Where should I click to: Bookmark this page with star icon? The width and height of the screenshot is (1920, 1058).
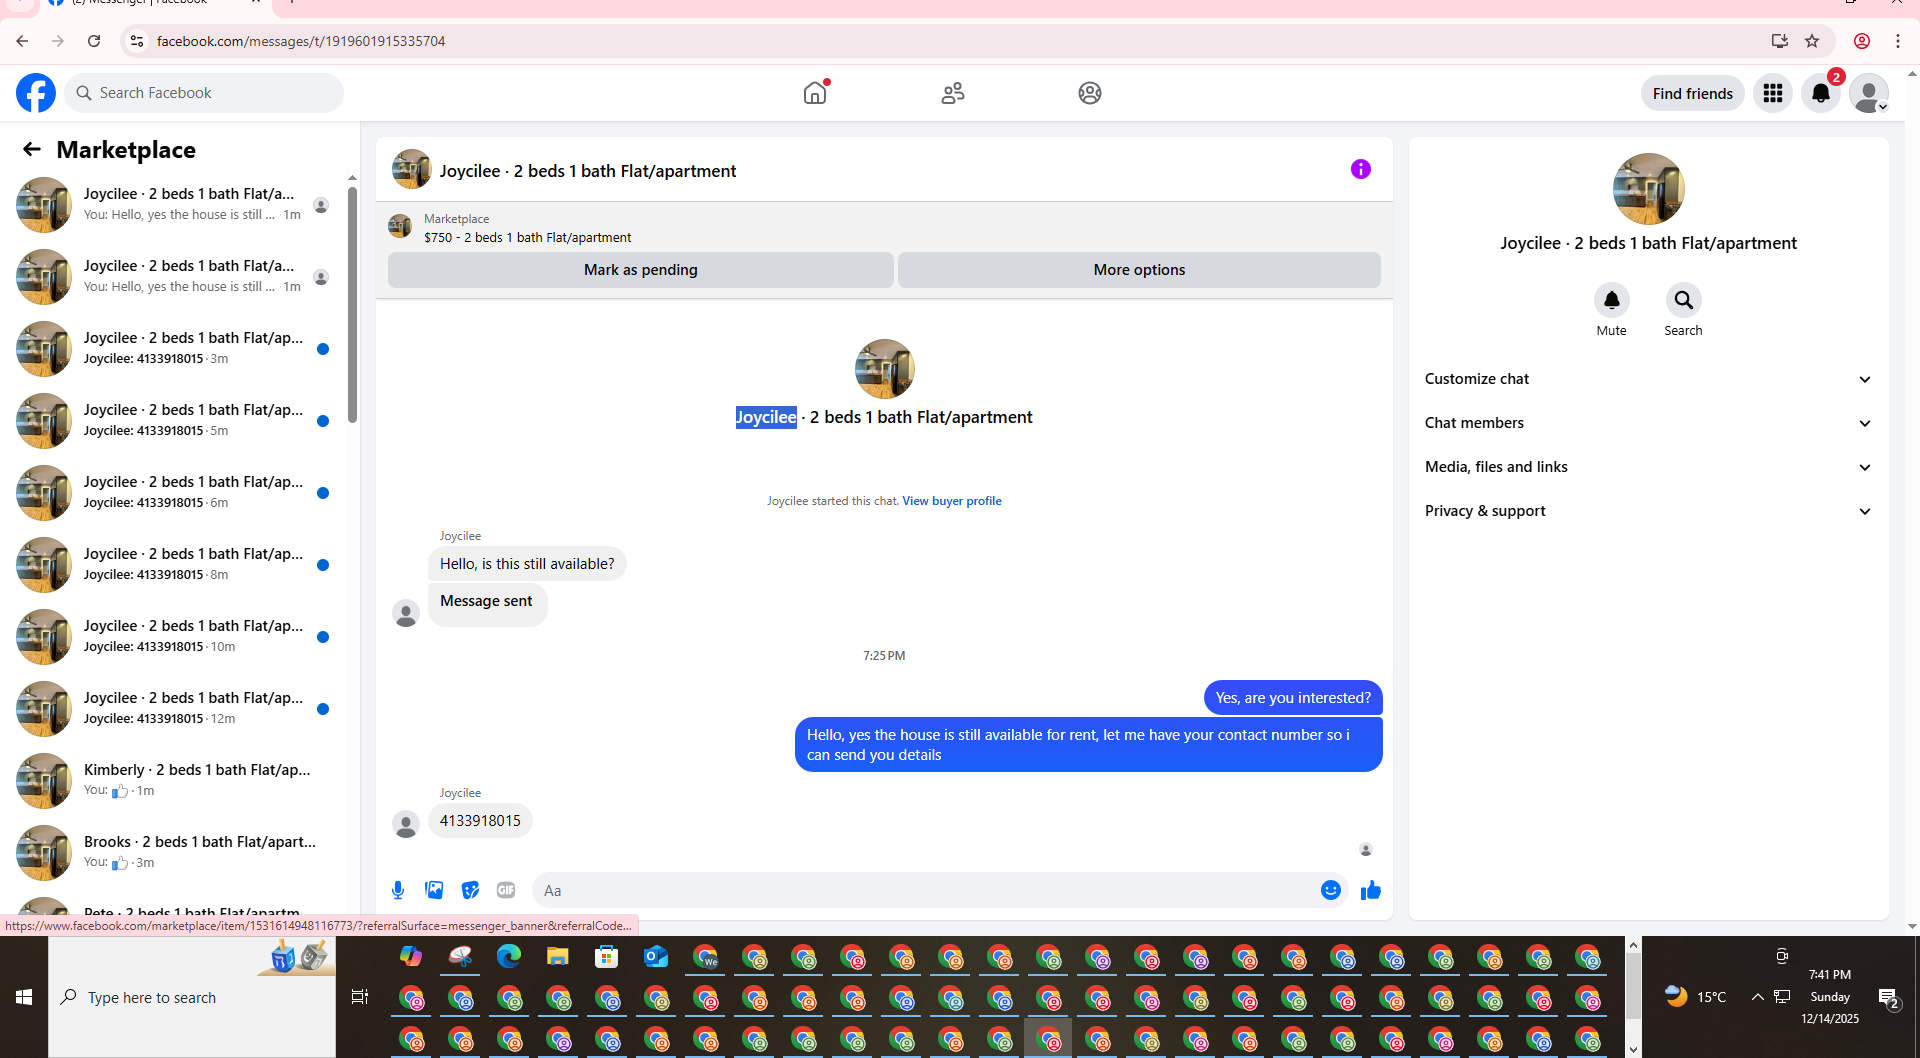pyautogui.click(x=1812, y=41)
